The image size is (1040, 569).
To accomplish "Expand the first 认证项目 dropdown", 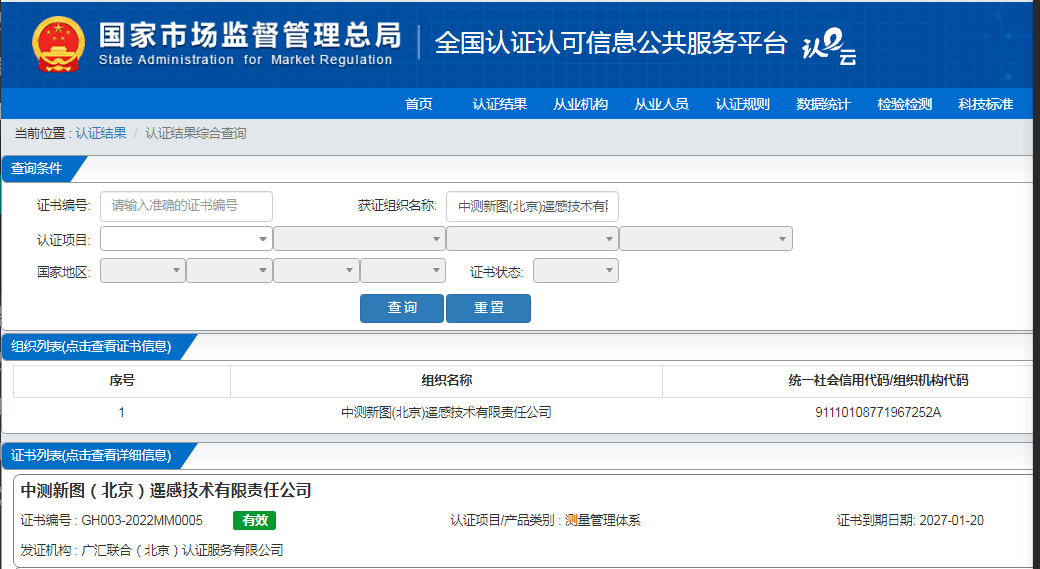I will pyautogui.click(x=186, y=239).
